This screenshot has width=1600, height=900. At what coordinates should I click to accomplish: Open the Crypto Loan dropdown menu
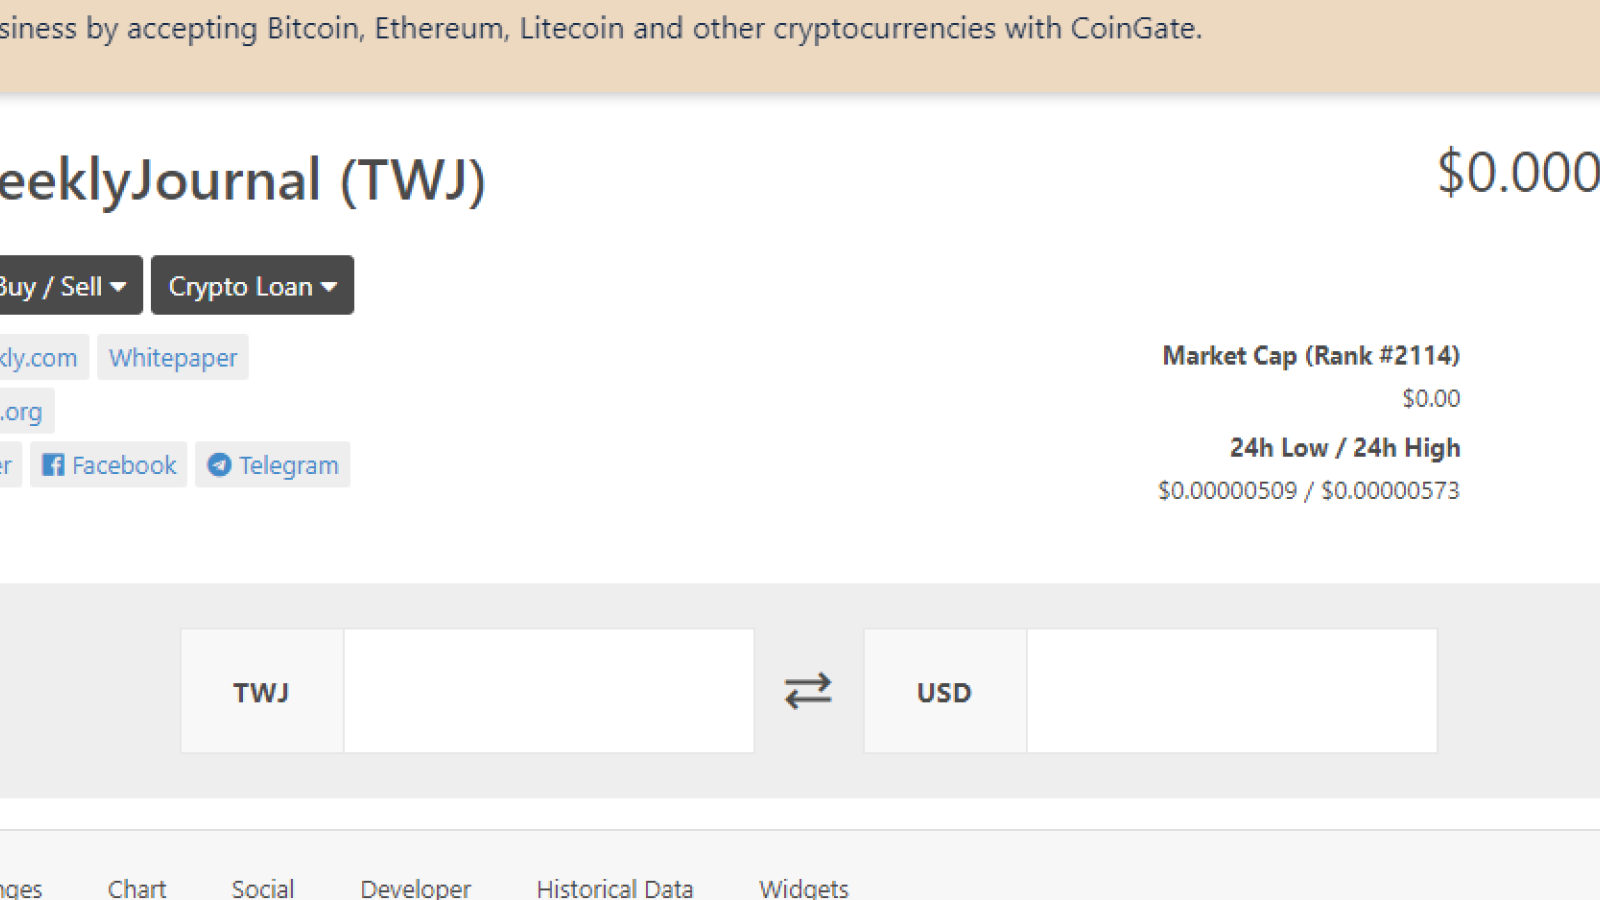point(252,286)
